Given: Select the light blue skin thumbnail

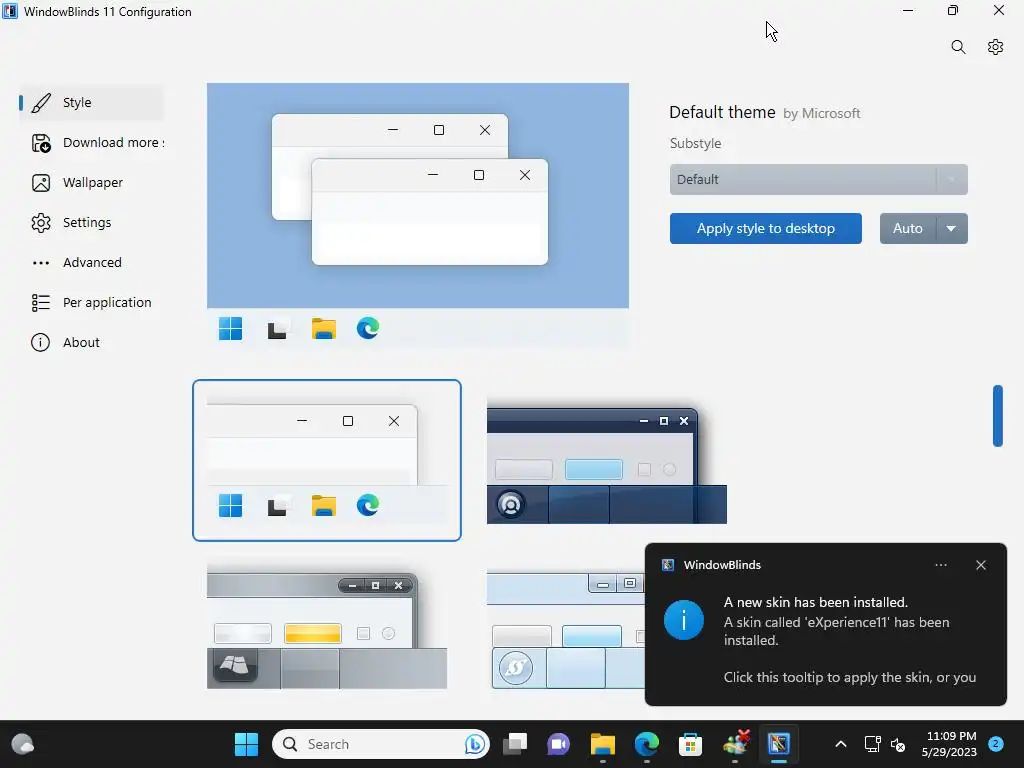Looking at the screenshot, I should [566, 630].
